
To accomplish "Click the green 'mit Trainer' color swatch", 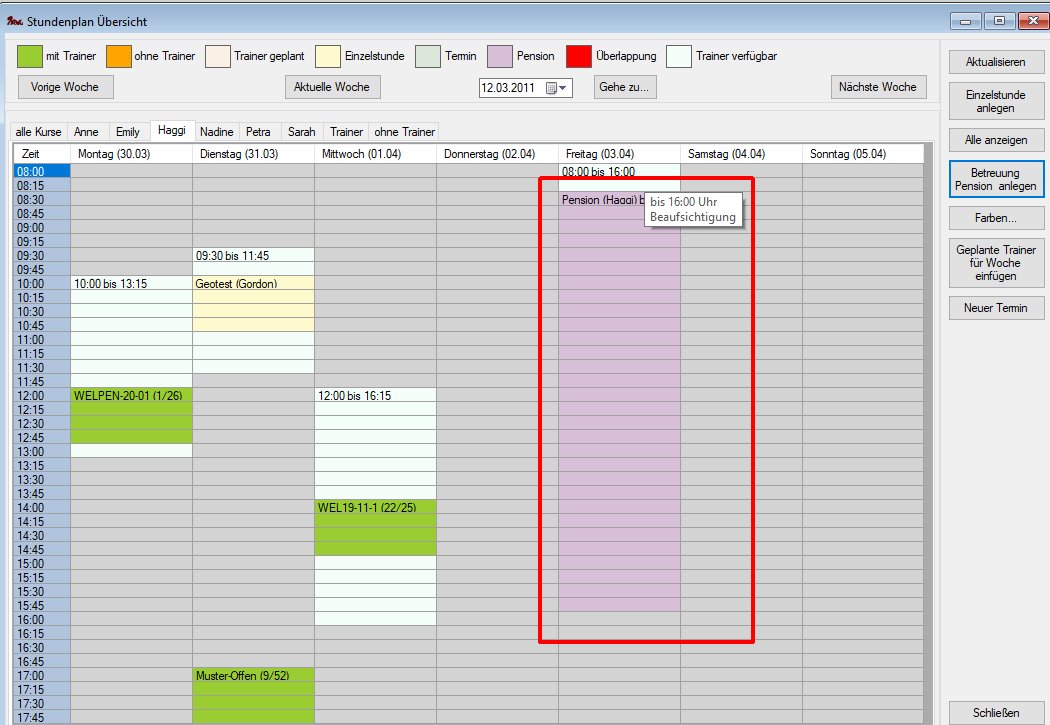I will coord(30,56).
